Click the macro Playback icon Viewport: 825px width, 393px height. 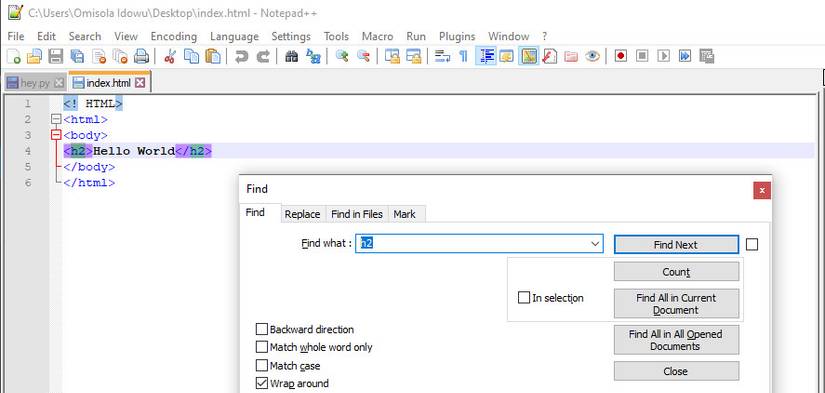tap(663, 56)
